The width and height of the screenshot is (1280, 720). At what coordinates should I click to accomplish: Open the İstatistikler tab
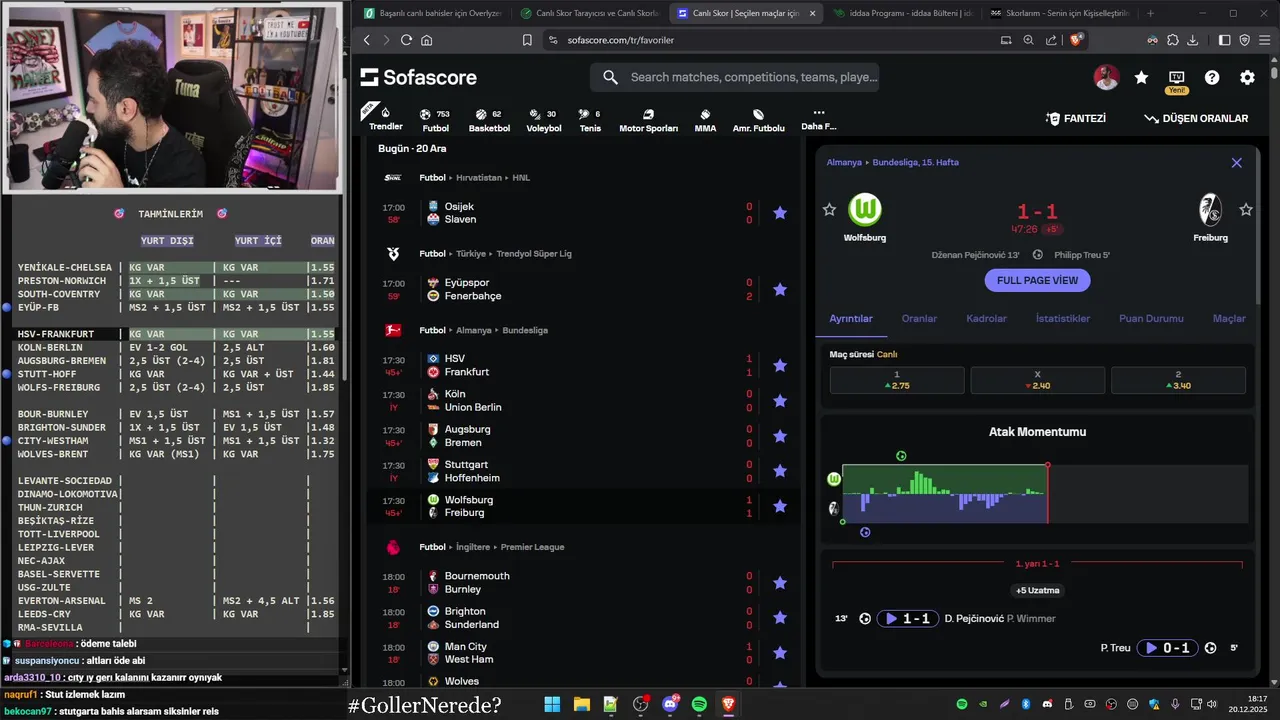click(1063, 319)
